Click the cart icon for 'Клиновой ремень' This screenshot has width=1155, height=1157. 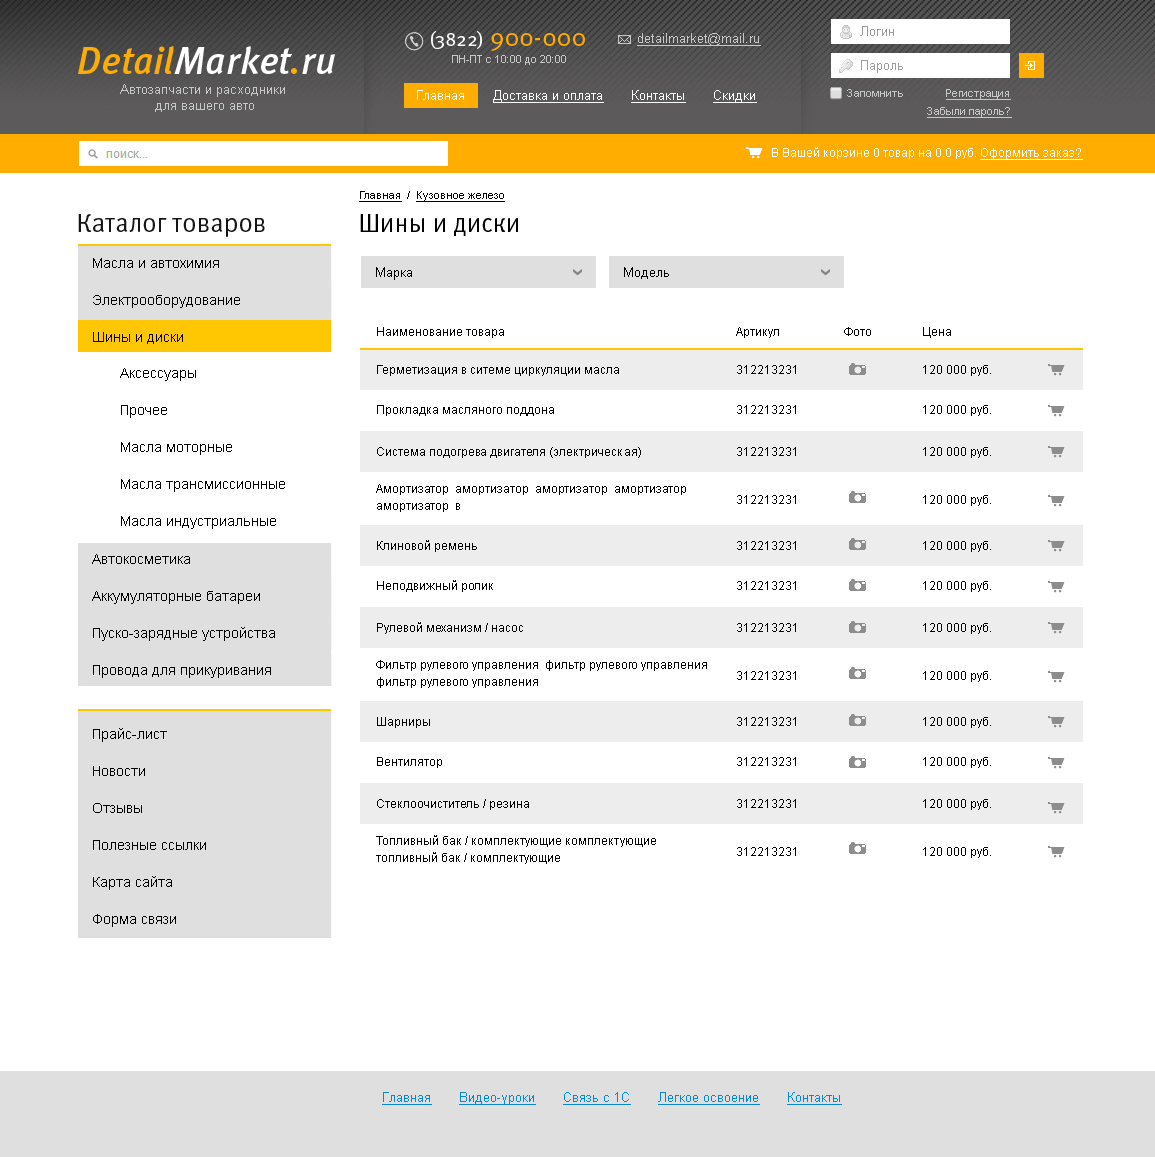1056,546
